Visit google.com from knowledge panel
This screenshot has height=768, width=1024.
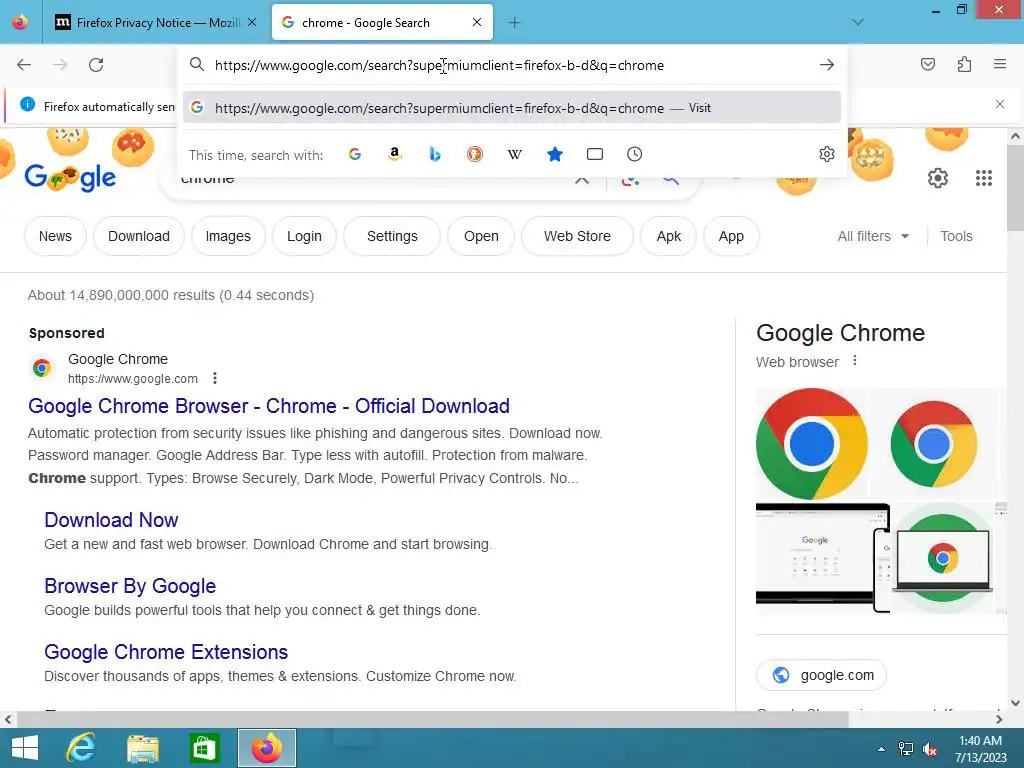[822, 675]
